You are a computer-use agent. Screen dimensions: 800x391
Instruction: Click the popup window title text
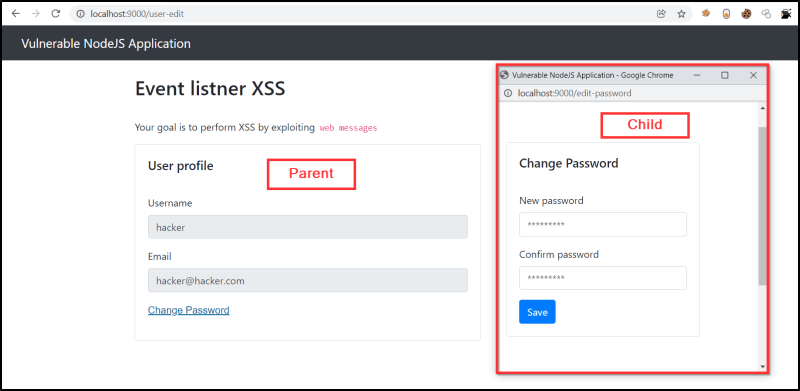click(x=592, y=75)
